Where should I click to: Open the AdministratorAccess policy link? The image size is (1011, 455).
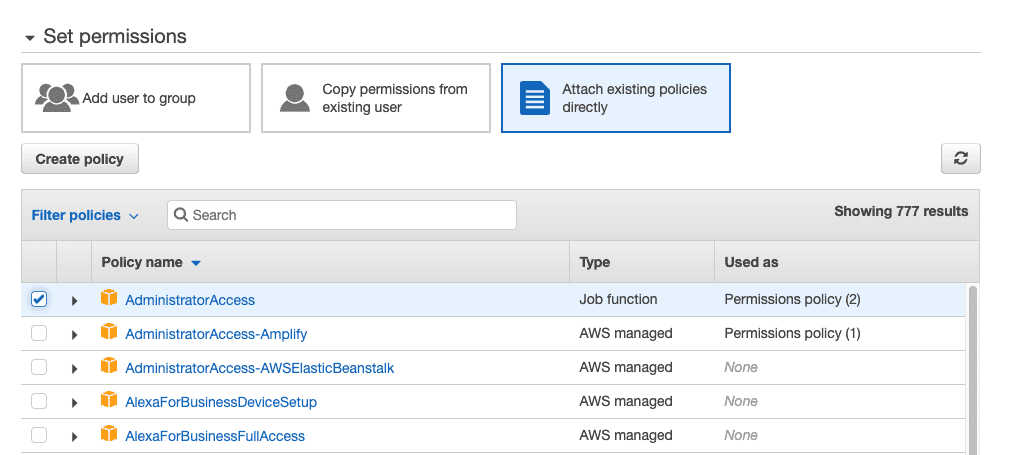tap(190, 300)
